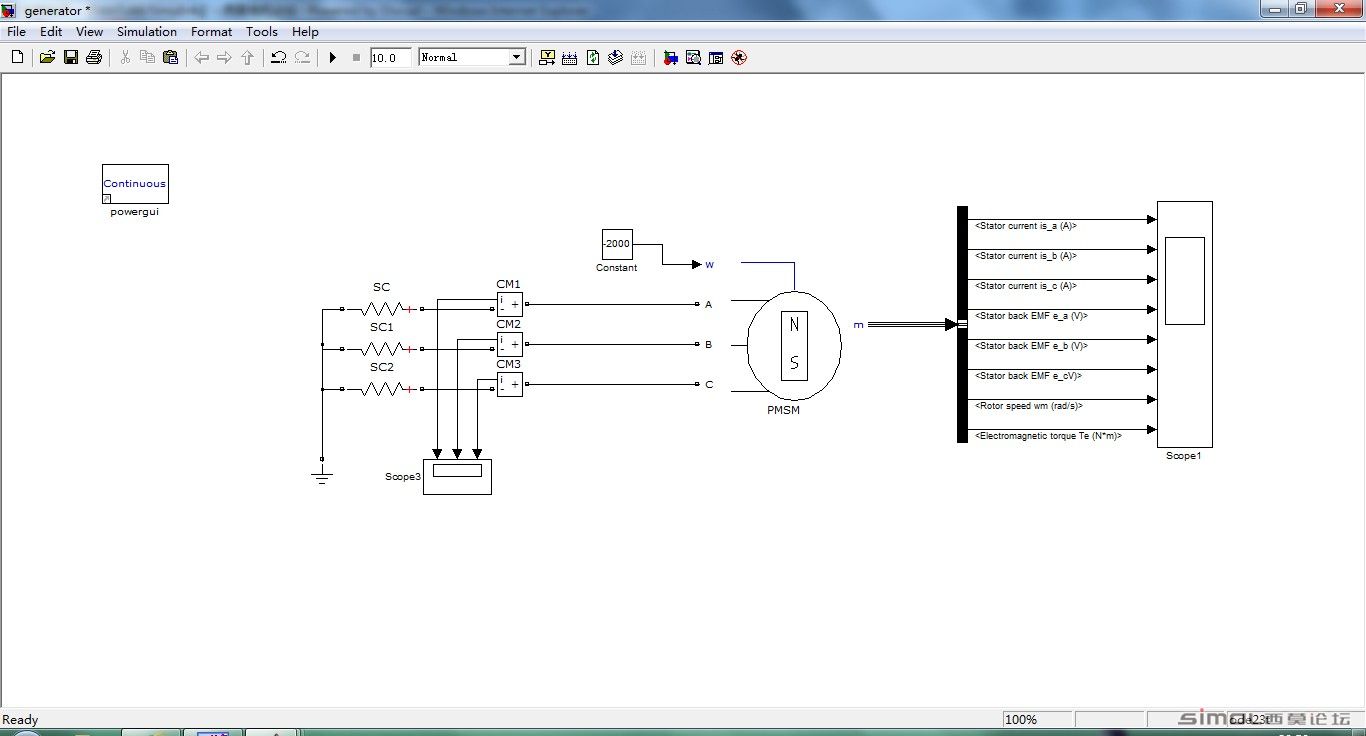Paste from clipboard in toolbar
Viewport: 1366px width, 736px height.
tap(170, 57)
